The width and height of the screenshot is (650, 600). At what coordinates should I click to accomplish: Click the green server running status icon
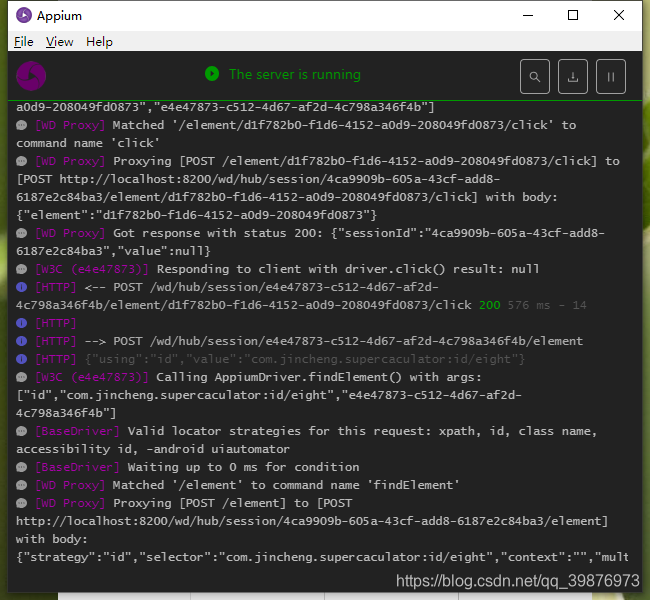coord(212,74)
